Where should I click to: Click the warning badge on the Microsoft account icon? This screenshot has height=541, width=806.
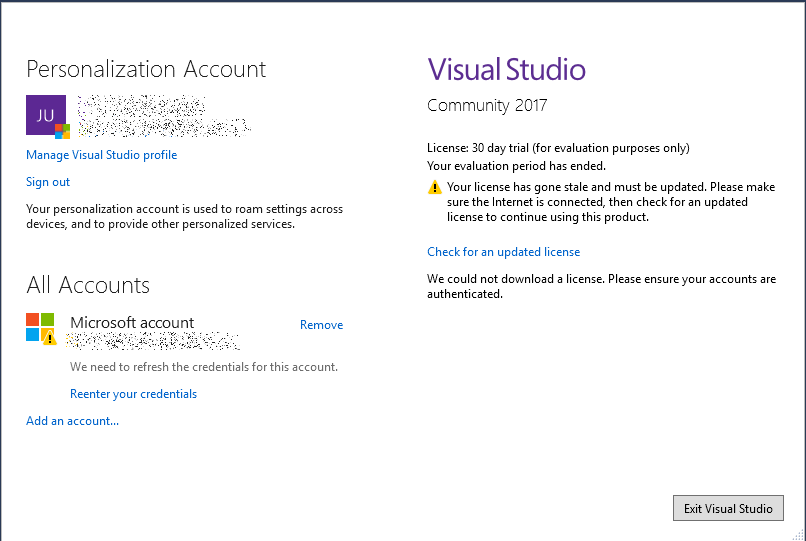[50, 339]
